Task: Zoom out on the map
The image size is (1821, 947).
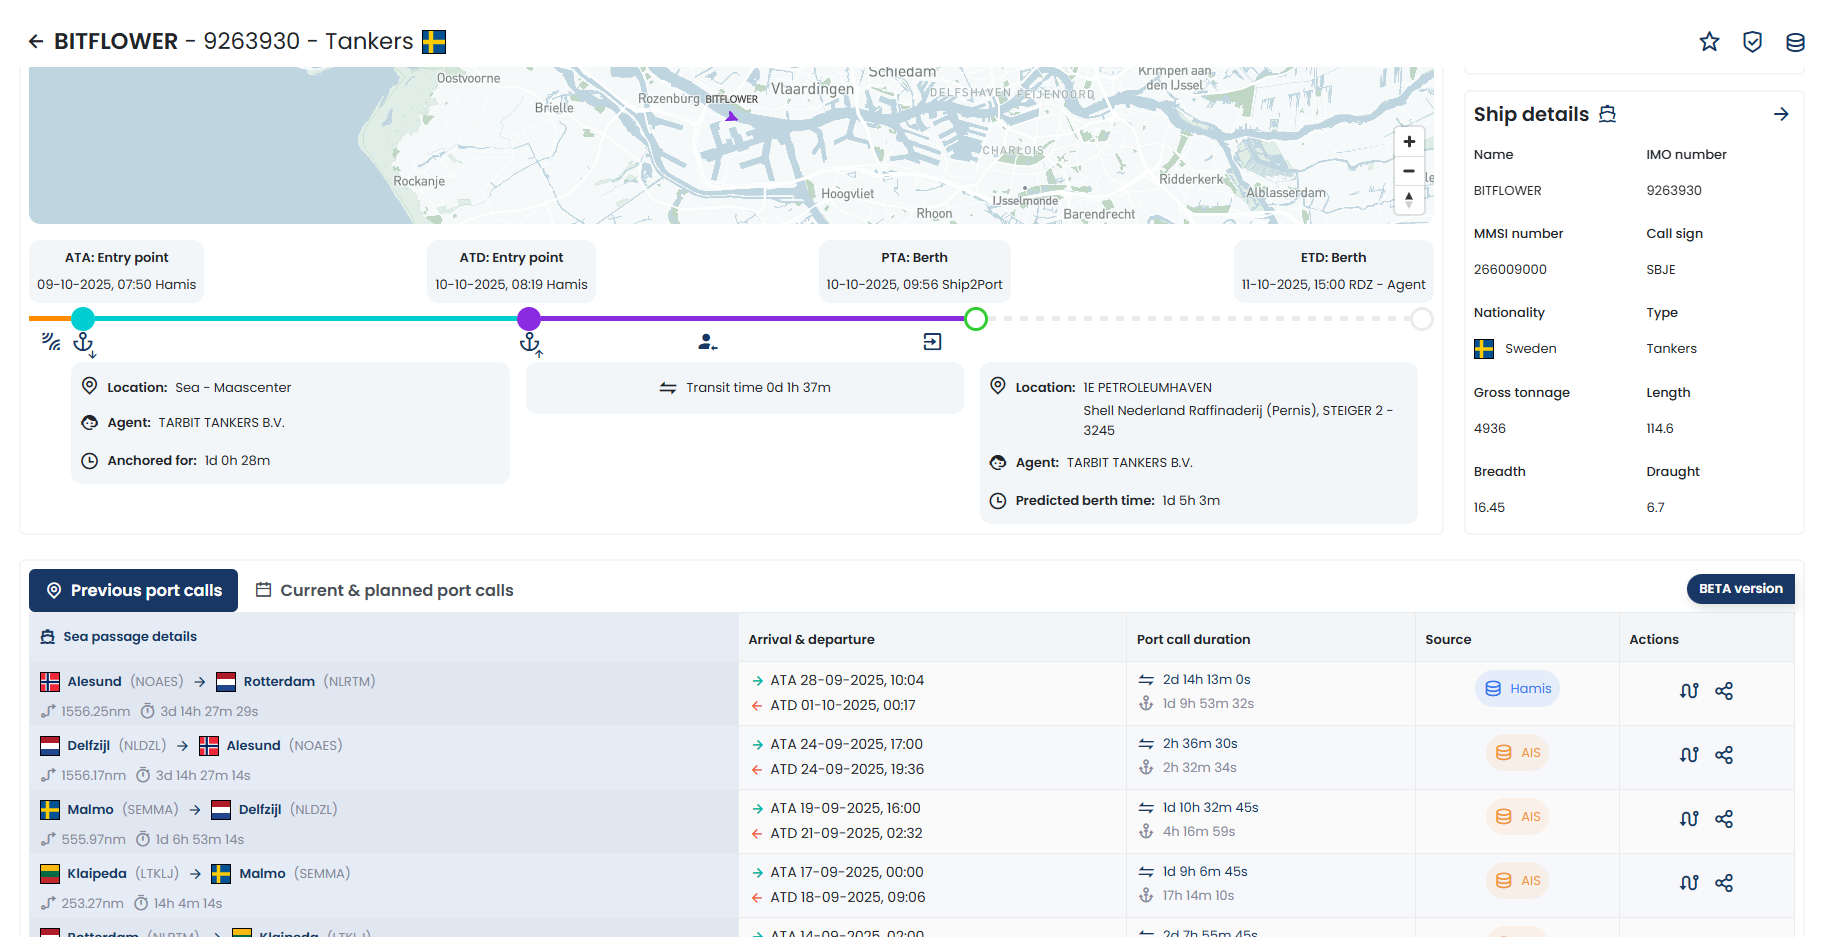Action: 1409,171
